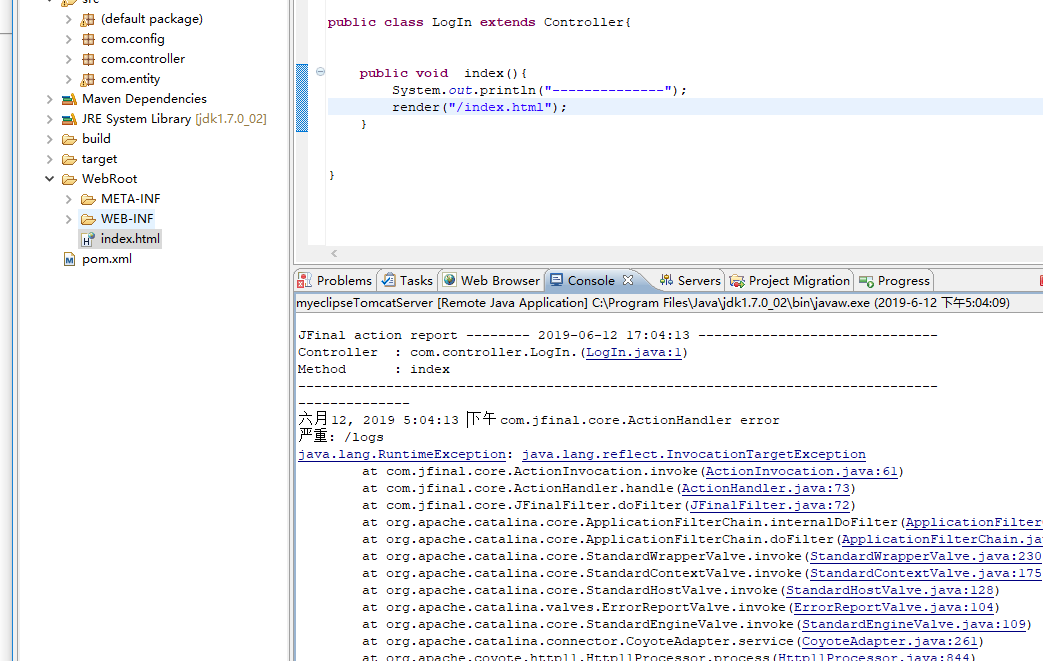Viewport: 1043px width, 661px height.
Task: Open StandardHostValve.java:128 link
Action: 889,591
